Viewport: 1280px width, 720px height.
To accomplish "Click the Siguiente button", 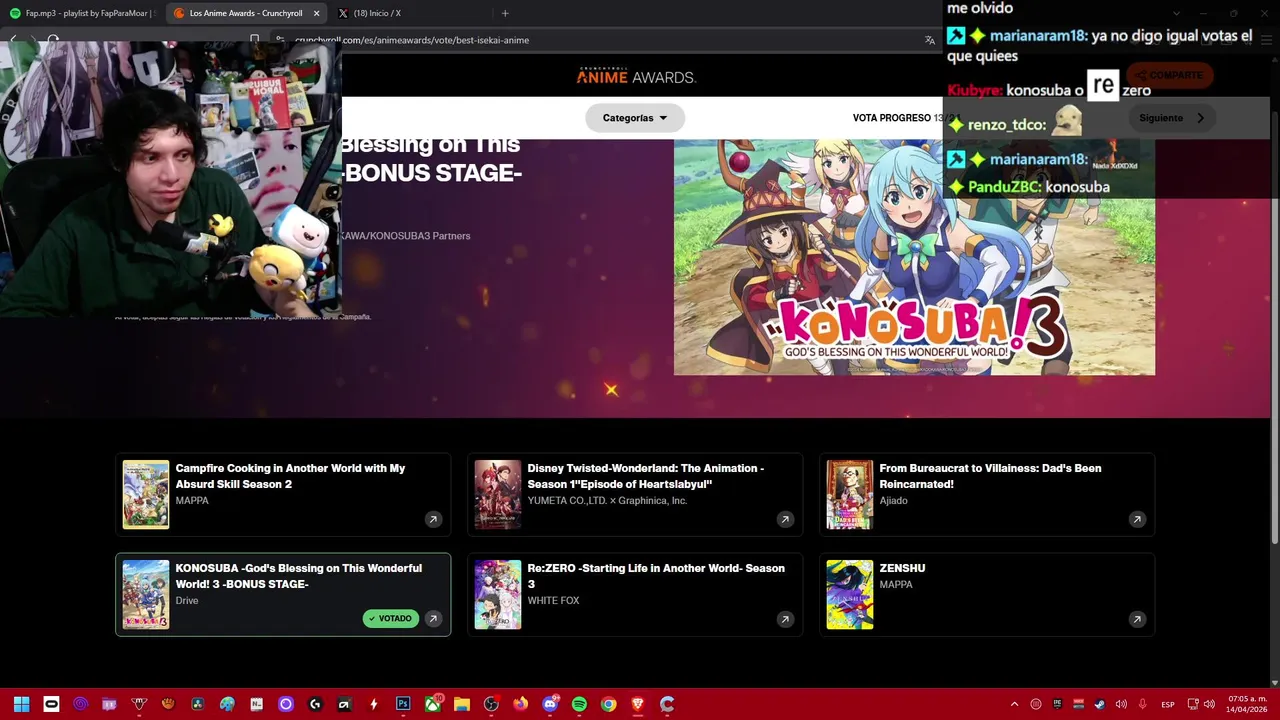I will [1172, 118].
